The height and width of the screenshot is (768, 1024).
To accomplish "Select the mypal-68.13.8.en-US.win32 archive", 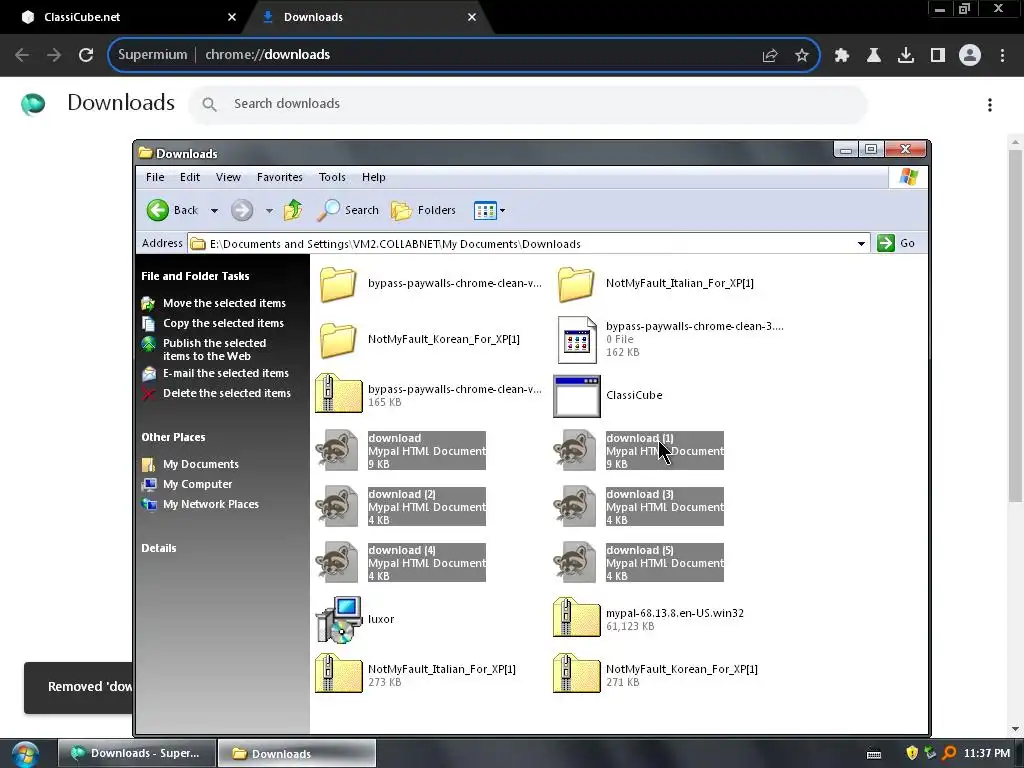I will click(x=648, y=619).
